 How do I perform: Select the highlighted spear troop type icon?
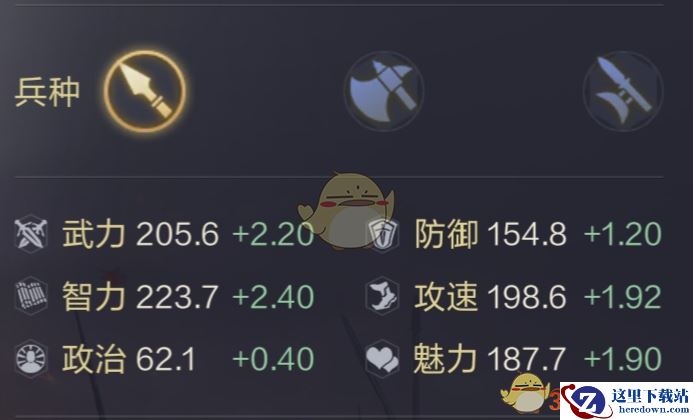click(x=145, y=92)
